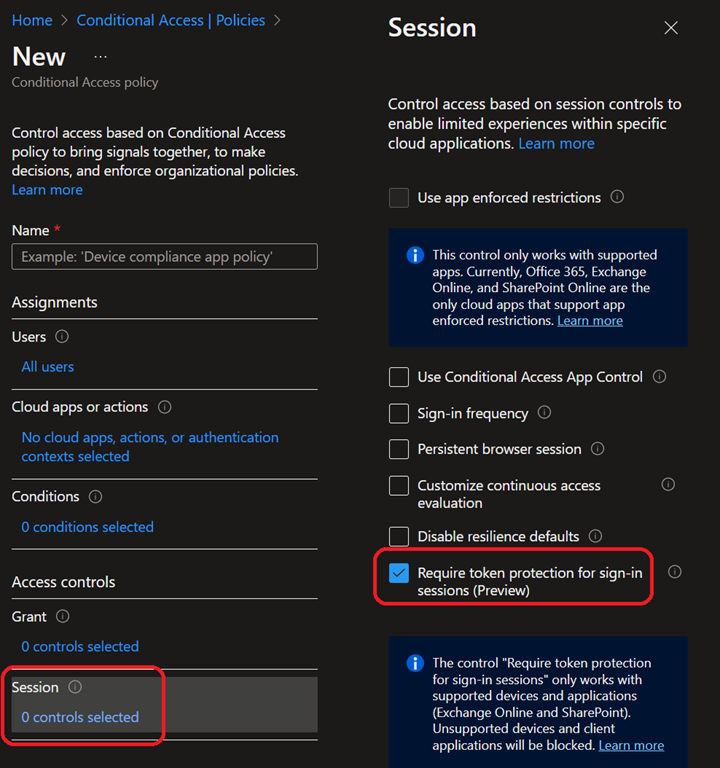Tick the Persistent browser session checkbox
Screen dimensions: 720x768
pyautogui.click(x=399, y=450)
